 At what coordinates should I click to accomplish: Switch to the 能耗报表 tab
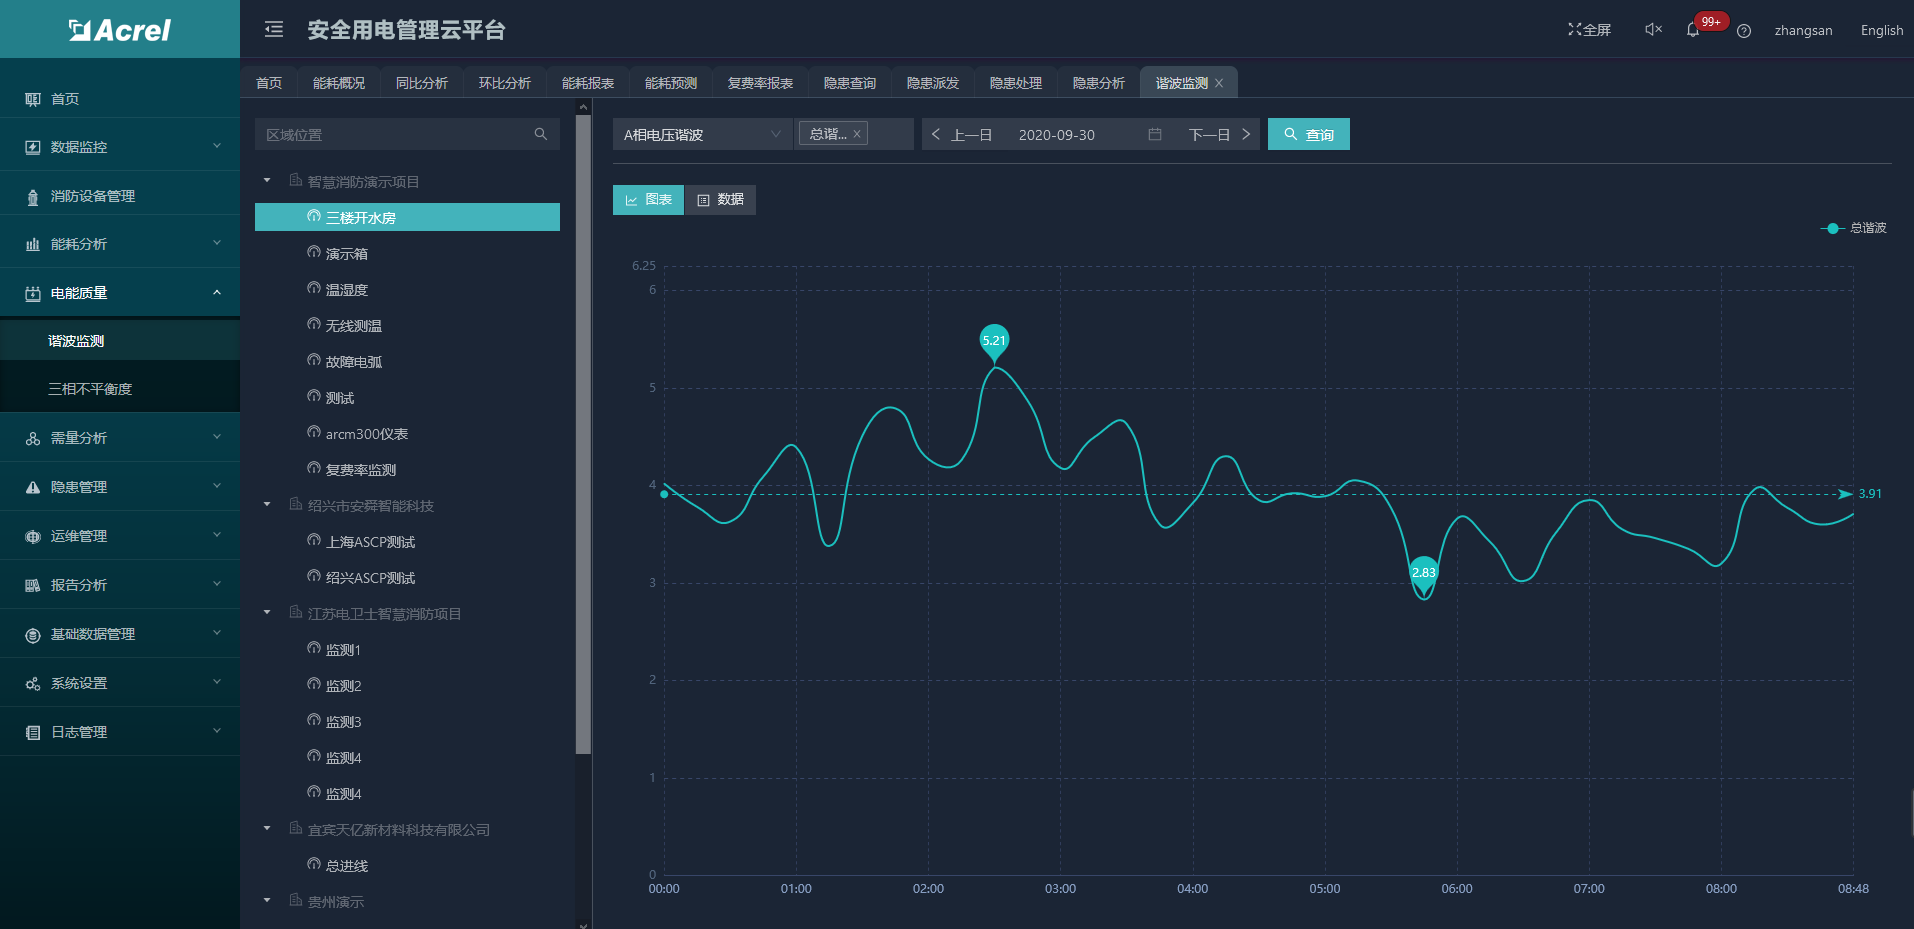[588, 83]
